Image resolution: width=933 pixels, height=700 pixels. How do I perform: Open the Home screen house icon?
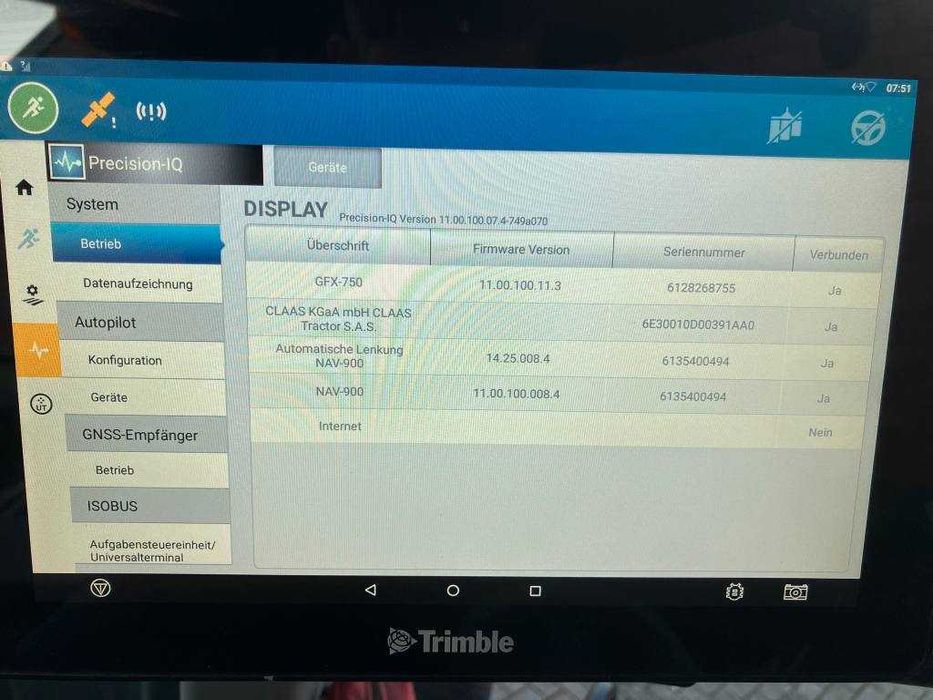[24, 188]
